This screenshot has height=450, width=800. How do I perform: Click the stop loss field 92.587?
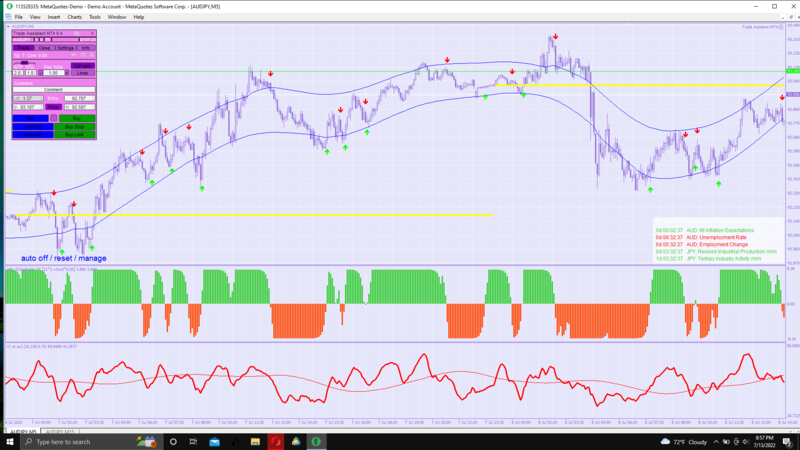point(80,107)
